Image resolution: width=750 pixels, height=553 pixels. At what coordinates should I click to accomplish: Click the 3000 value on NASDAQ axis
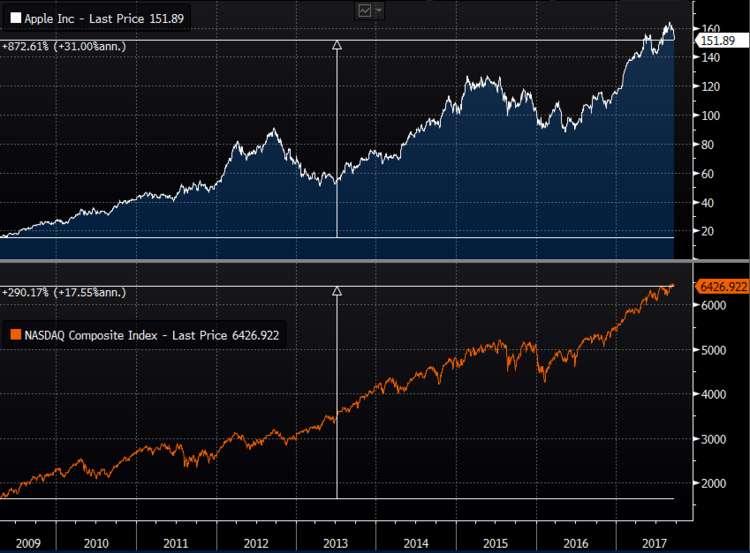tap(714, 439)
